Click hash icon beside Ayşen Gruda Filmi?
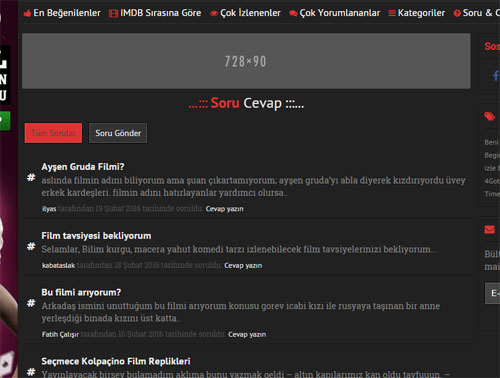This screenshot has width=500, height=378. pos(31,177)
